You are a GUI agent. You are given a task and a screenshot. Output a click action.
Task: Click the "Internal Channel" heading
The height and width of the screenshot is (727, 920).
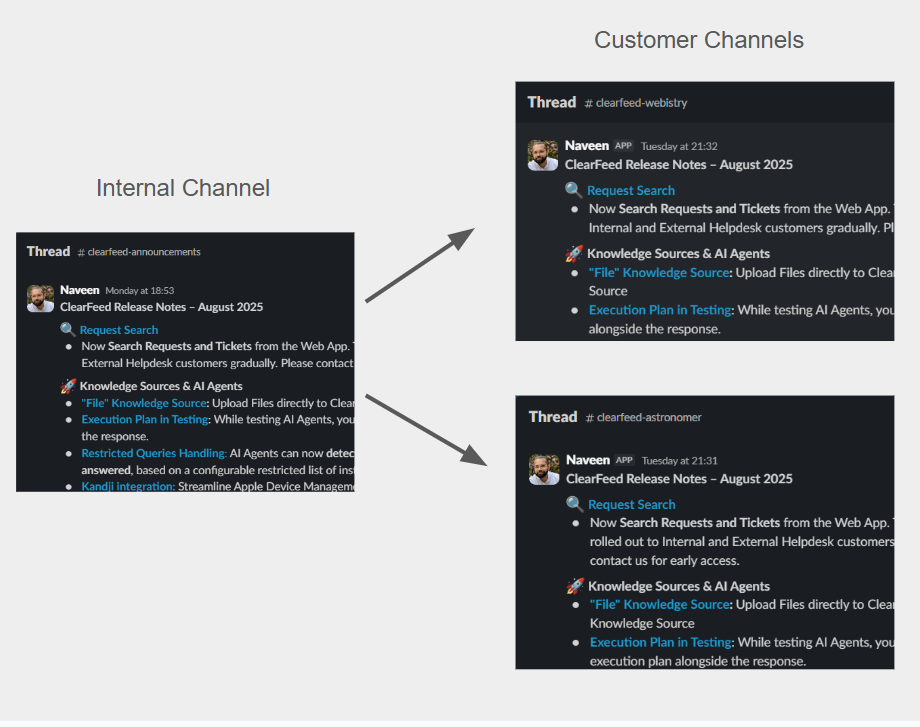pos(183,188)
